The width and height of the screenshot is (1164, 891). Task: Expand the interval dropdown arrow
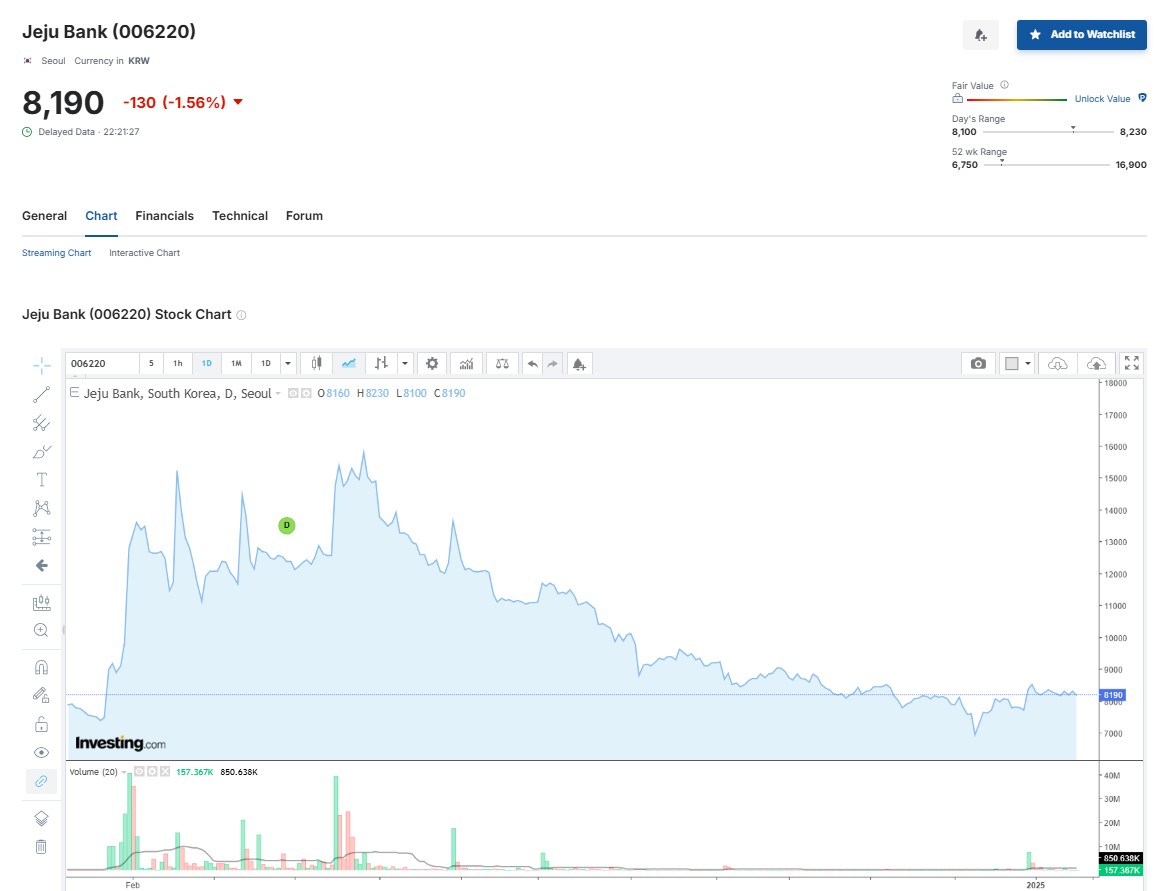click(x=288, y=363)
